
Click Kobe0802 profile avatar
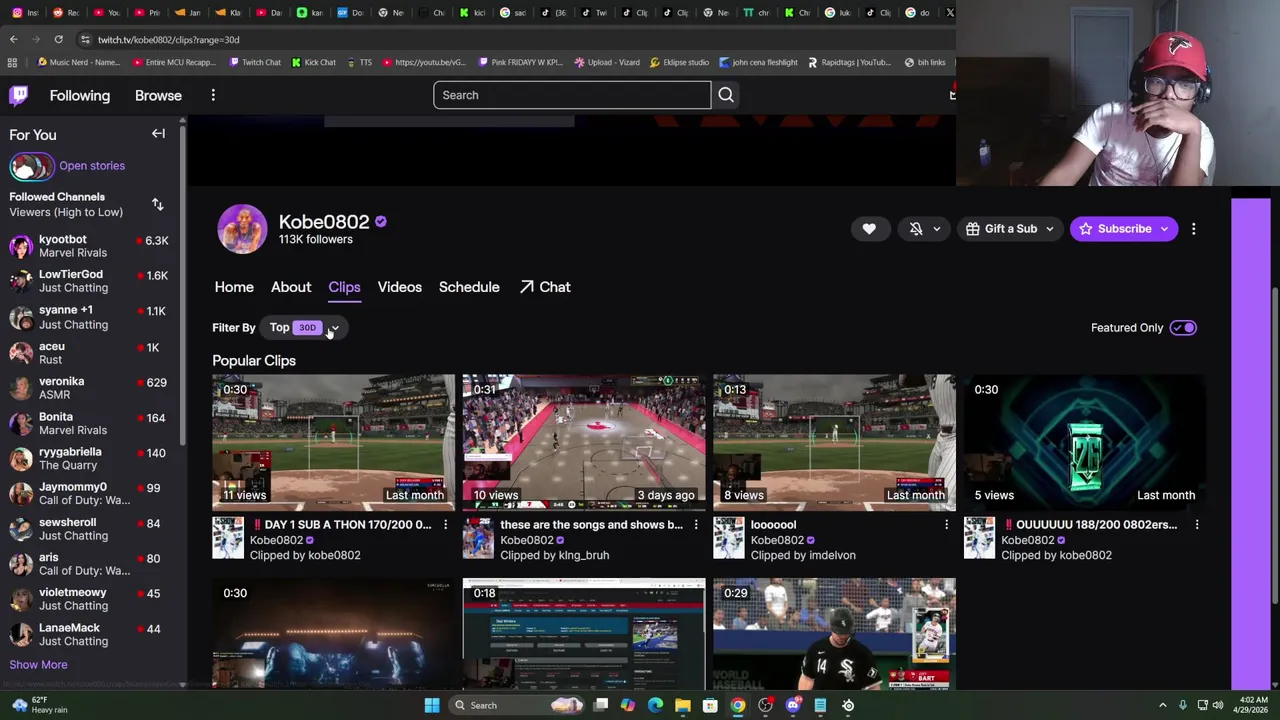coord(242,229)
